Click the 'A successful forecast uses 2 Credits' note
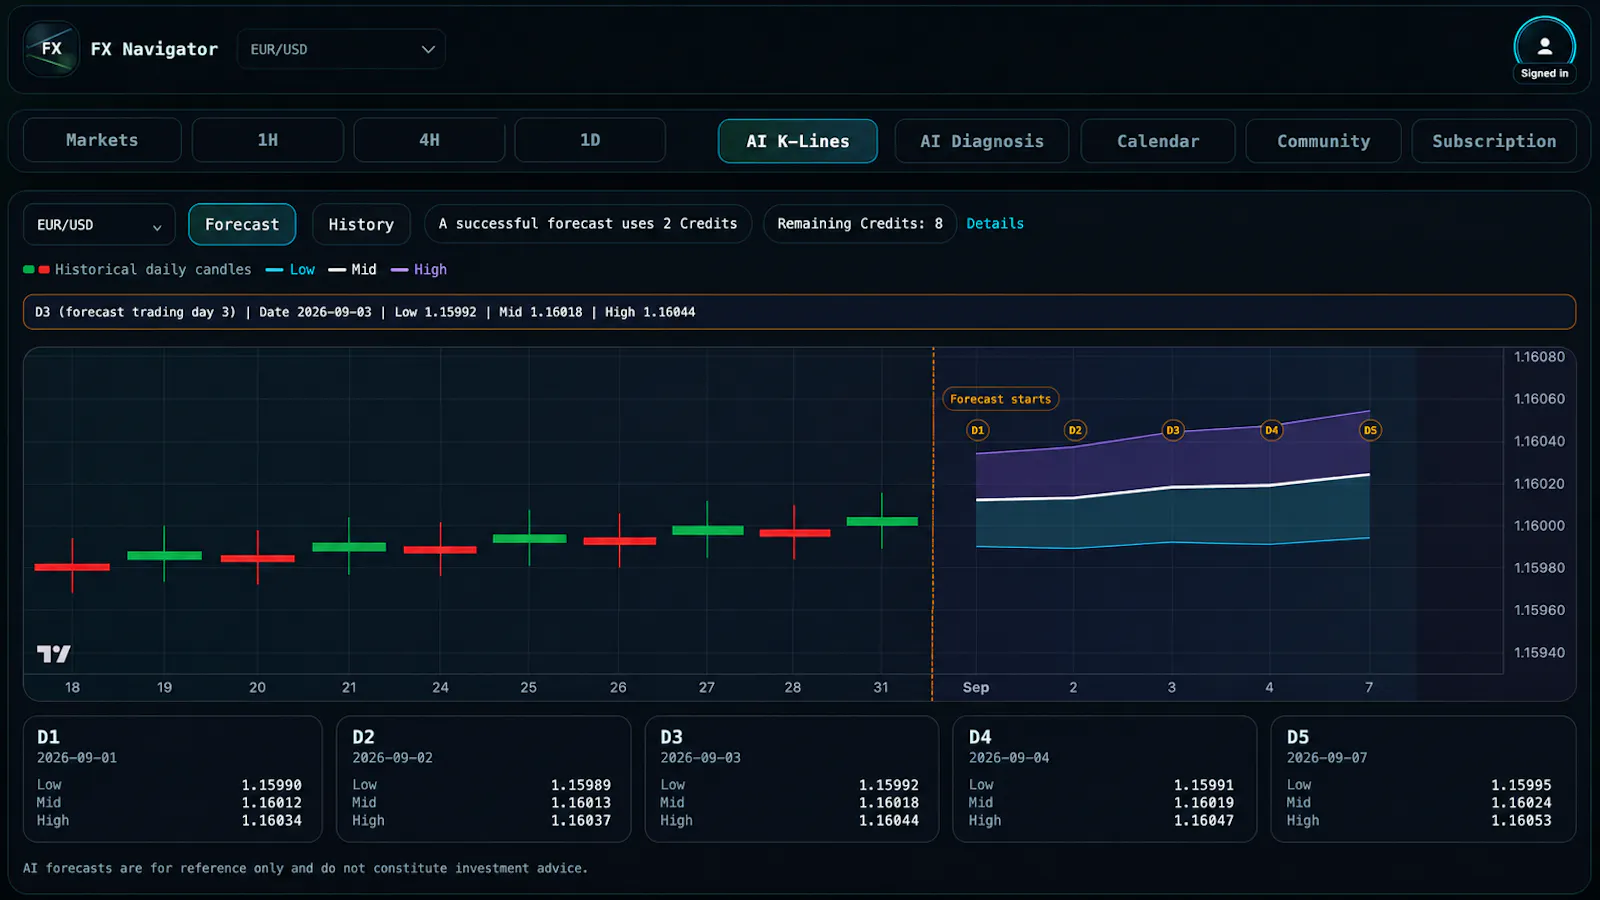1600x900 pixels. click(x=588, y=224)
